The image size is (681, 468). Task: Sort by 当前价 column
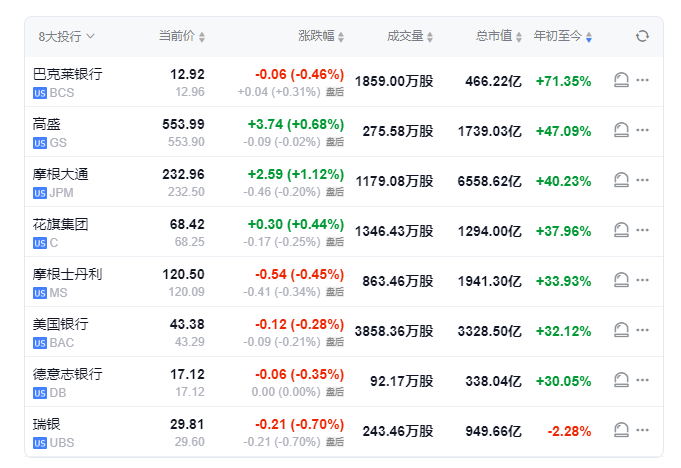tap(182, 36)
